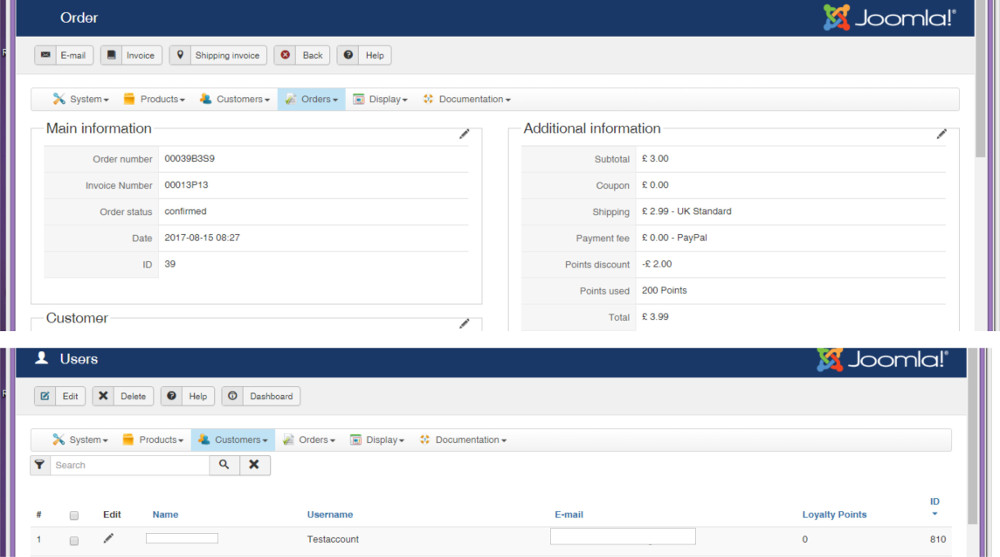
Task: Open the Products menu in Order panel
Action: coord(154,99)
